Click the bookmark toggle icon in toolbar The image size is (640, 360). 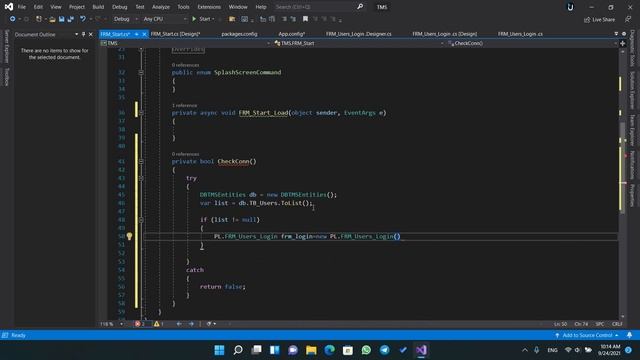[x=305, y=19]
